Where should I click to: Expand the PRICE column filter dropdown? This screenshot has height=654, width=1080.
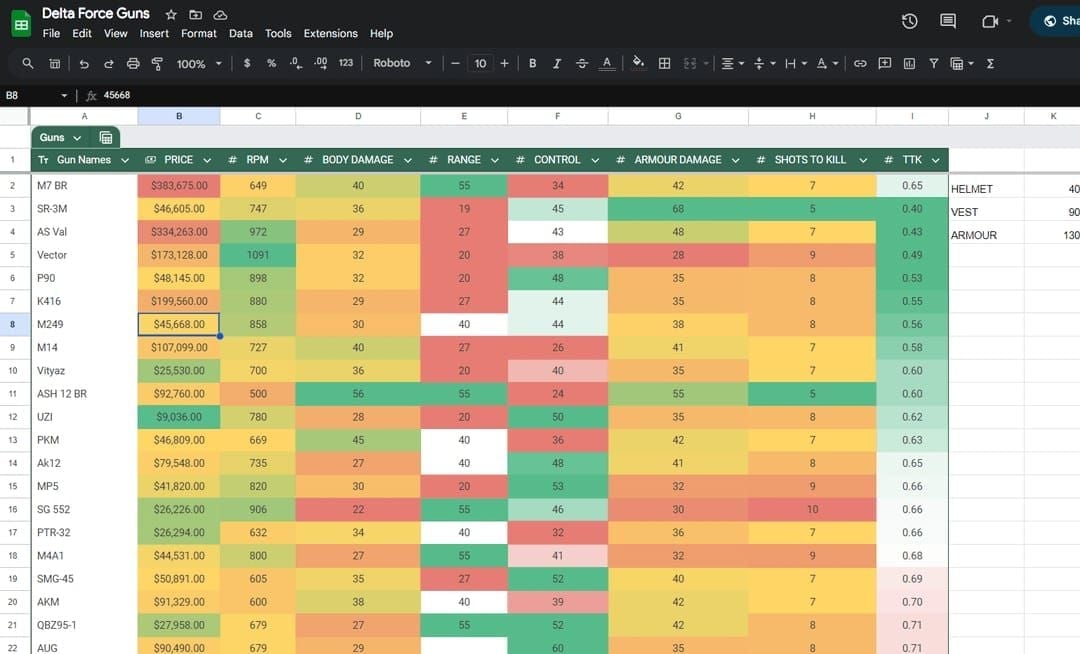(x=207, y=160)
